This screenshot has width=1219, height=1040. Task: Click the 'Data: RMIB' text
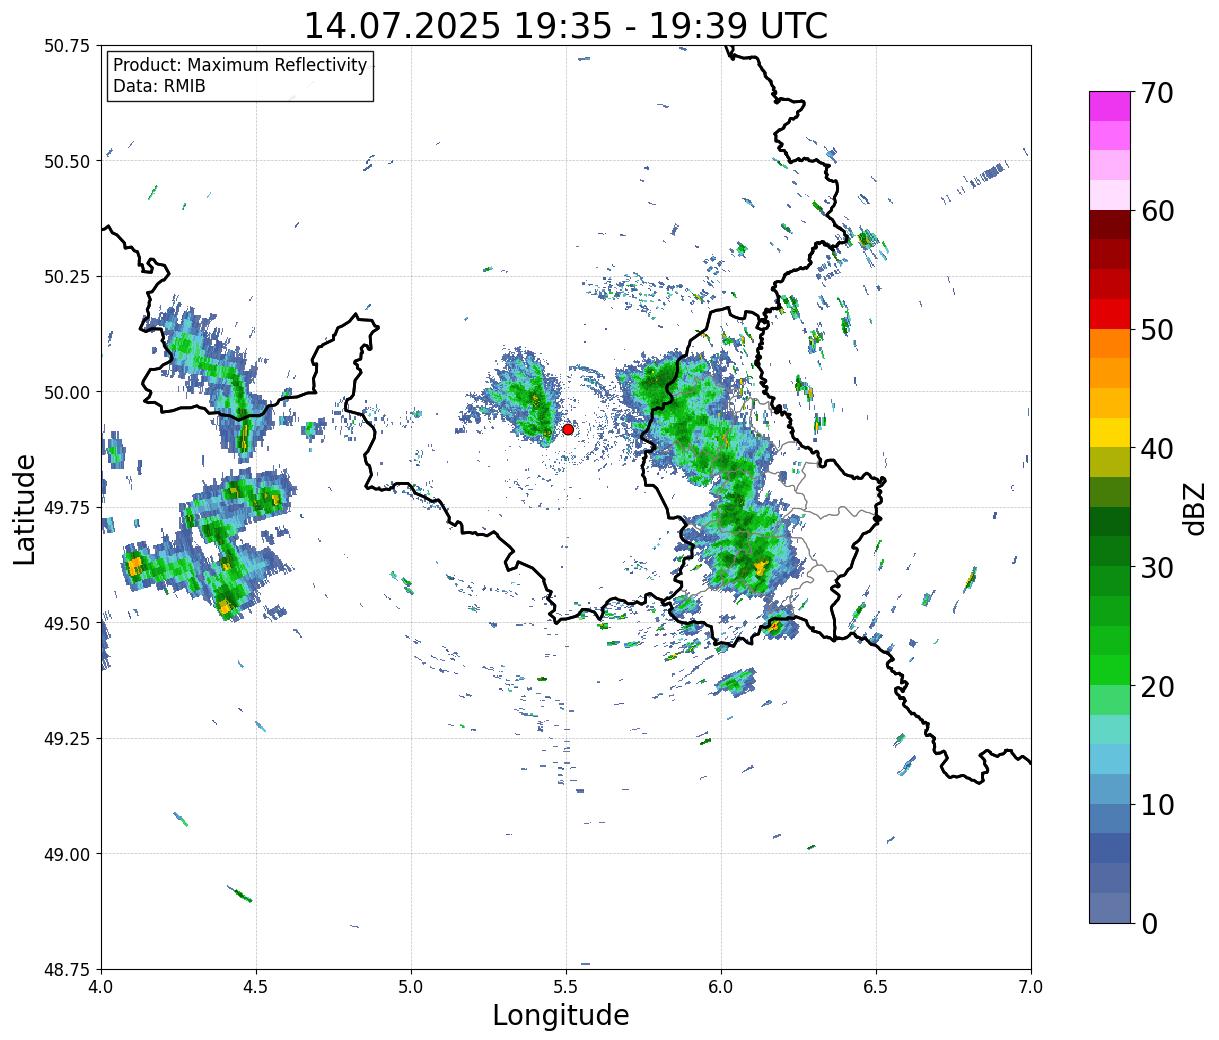click(x=159, y=87)
